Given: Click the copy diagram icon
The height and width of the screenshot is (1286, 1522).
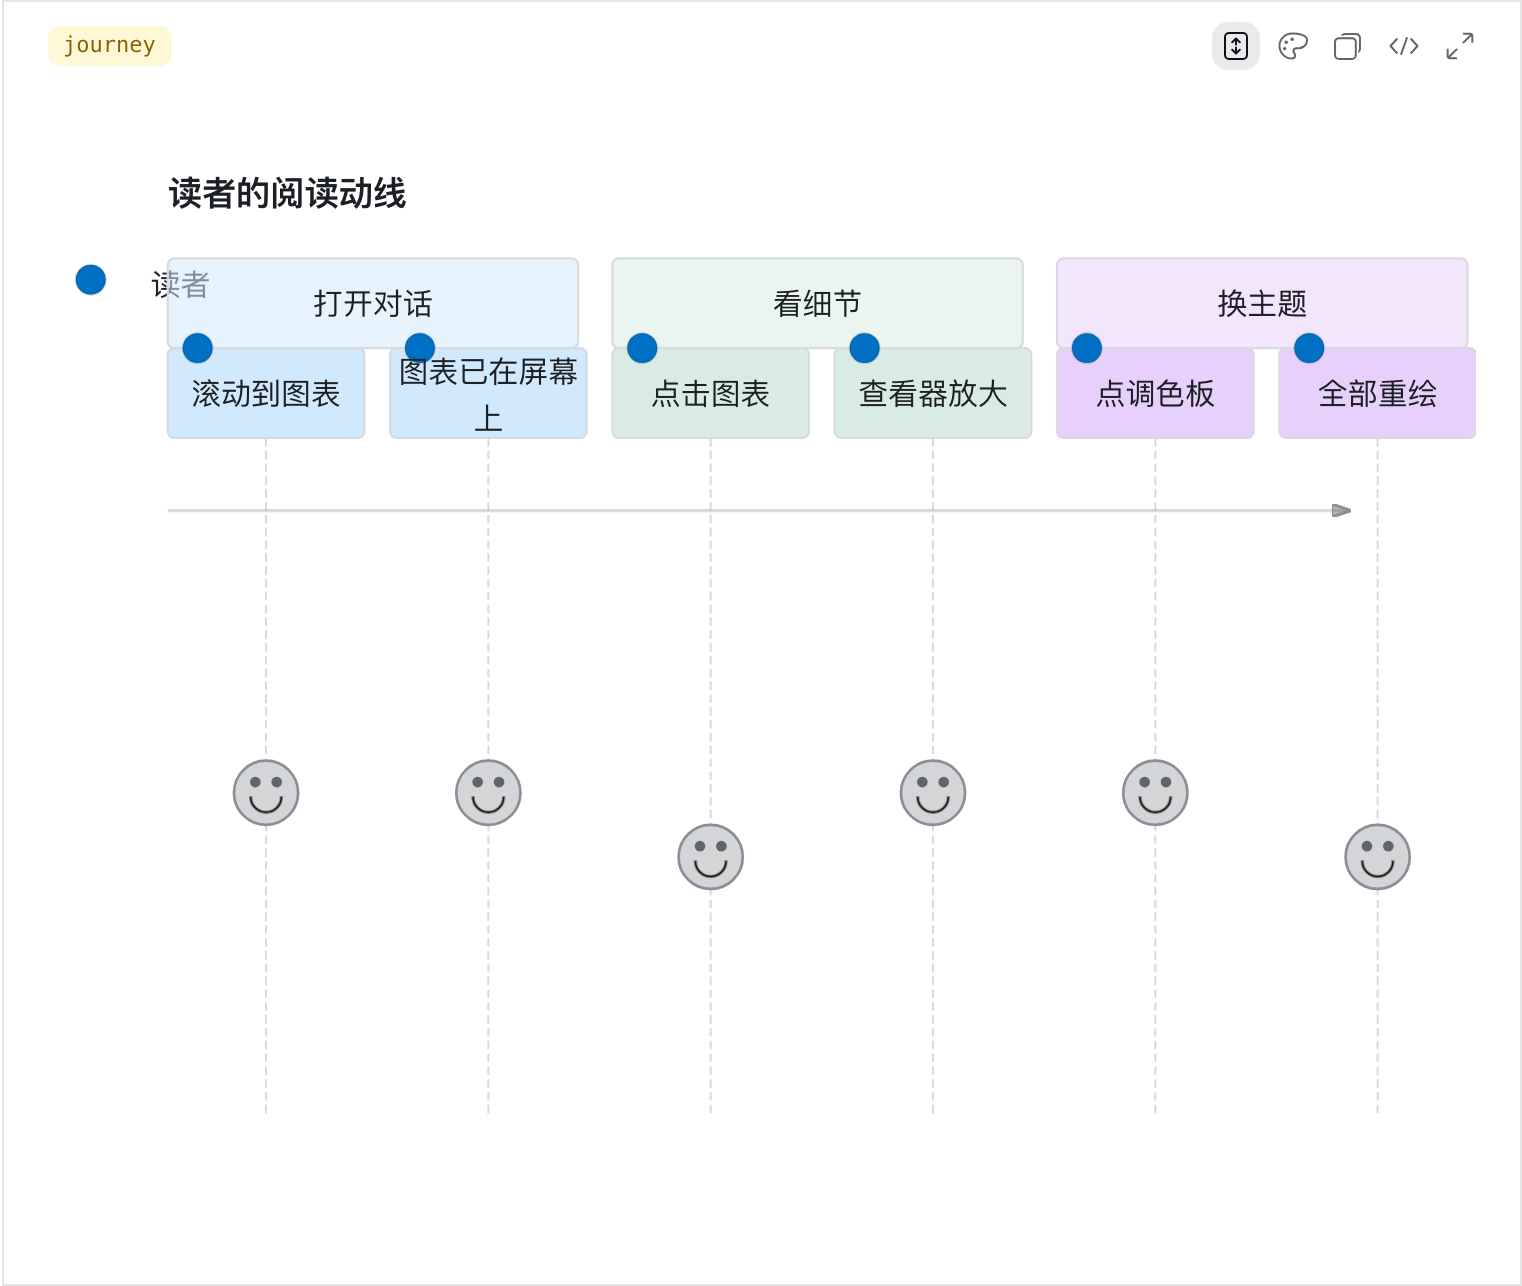Looking at the screenshot, I should pos(1347,46).
